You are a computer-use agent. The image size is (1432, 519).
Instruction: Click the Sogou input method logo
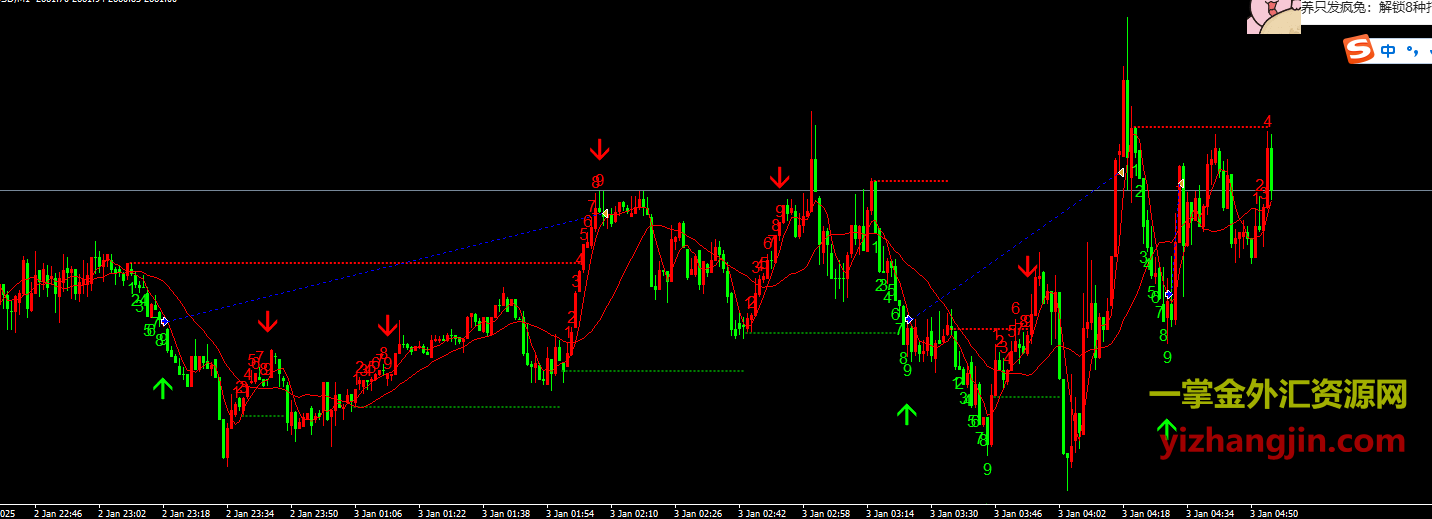point(1358,50)
